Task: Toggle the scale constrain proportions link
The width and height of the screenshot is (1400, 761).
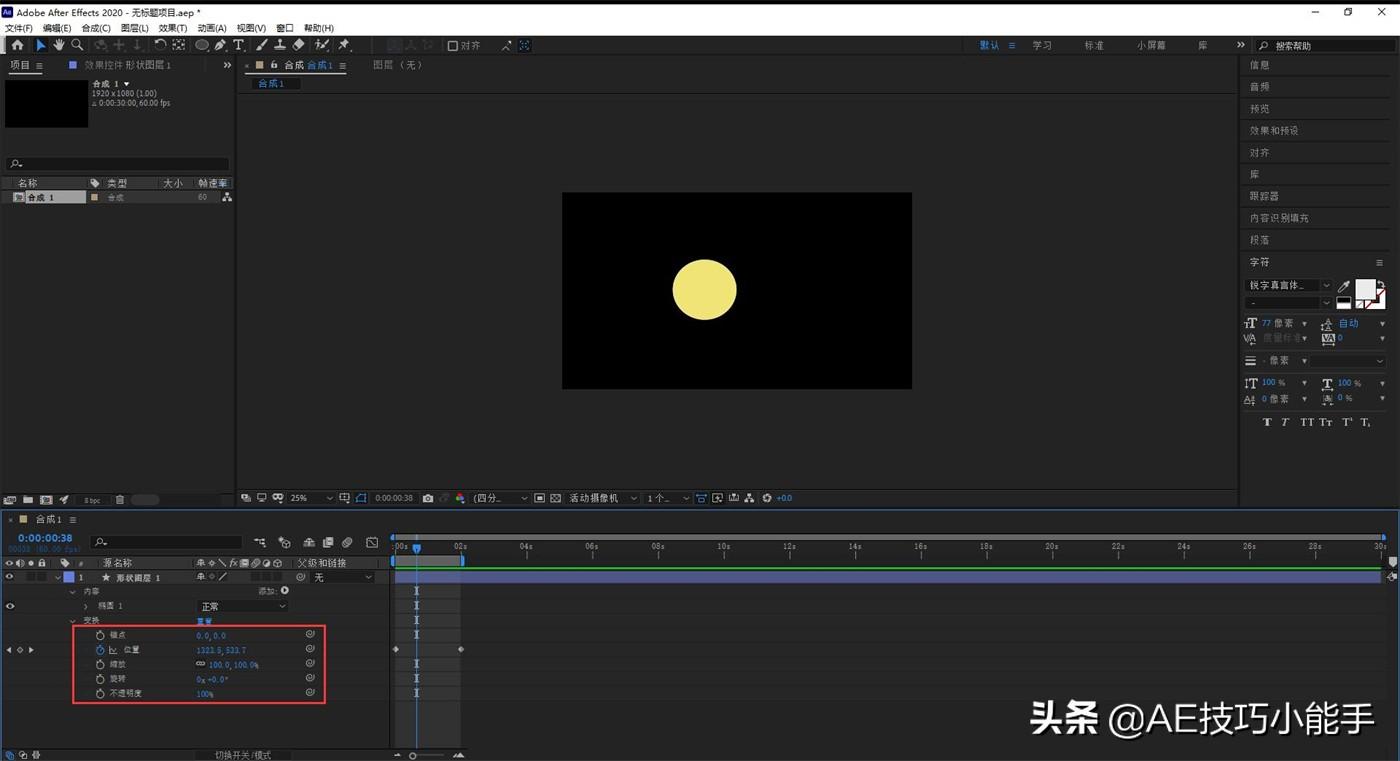Action: click(200, 664)
